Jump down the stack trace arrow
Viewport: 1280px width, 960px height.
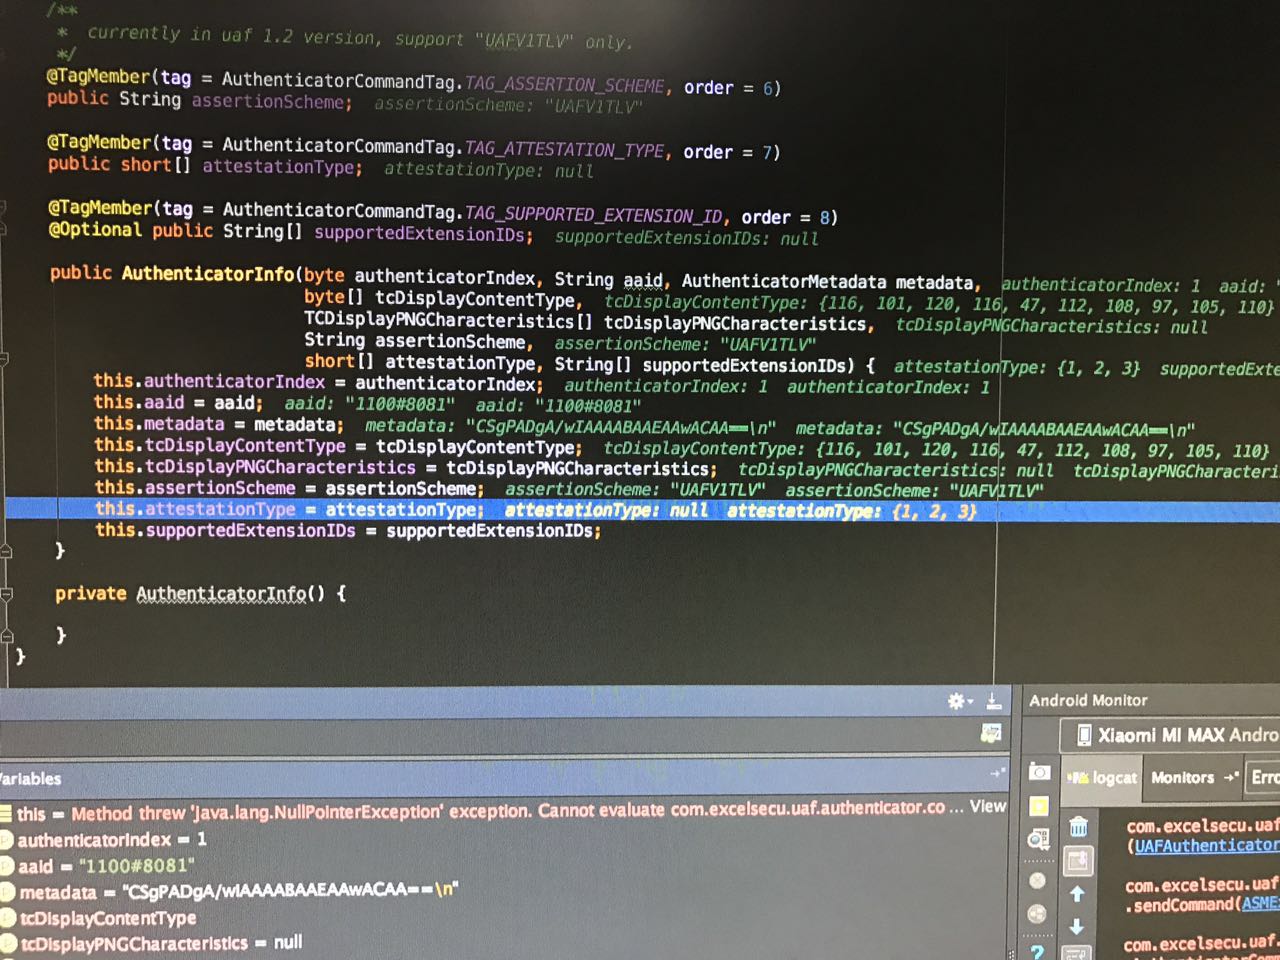(x=1077, y=927)
